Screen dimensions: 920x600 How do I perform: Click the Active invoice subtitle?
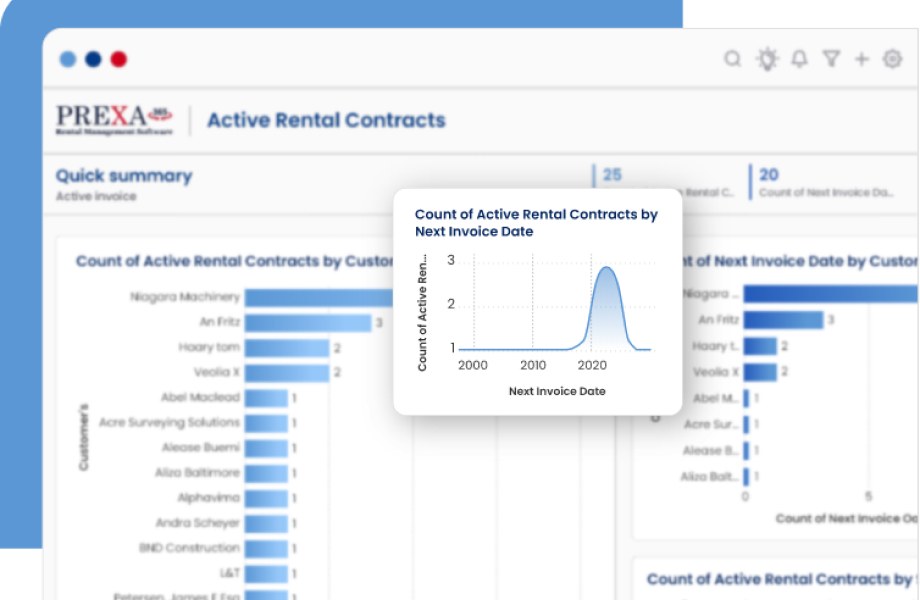tap(96, 196)
